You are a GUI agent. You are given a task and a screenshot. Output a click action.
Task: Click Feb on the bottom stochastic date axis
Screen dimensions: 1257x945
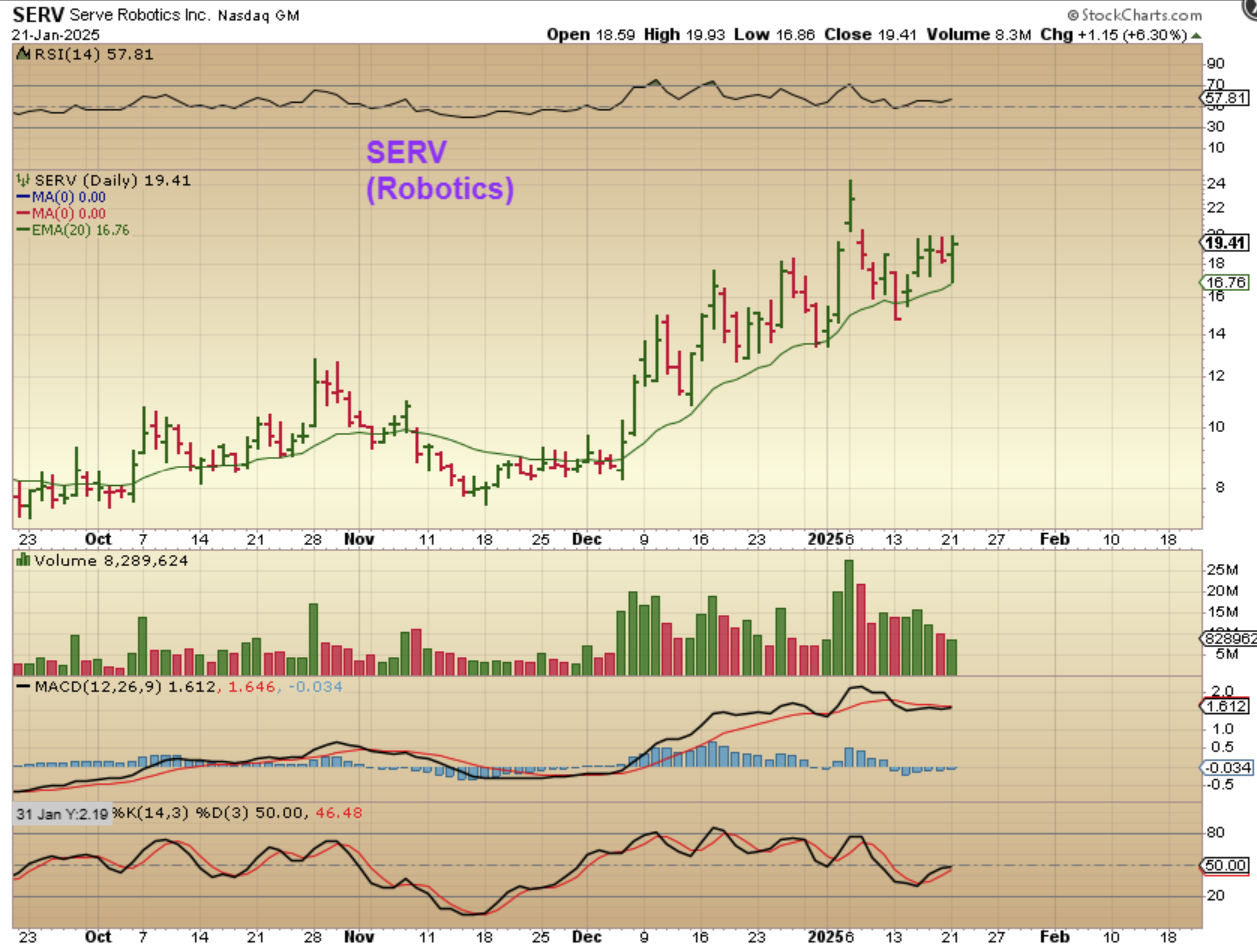click(1054, 935)
